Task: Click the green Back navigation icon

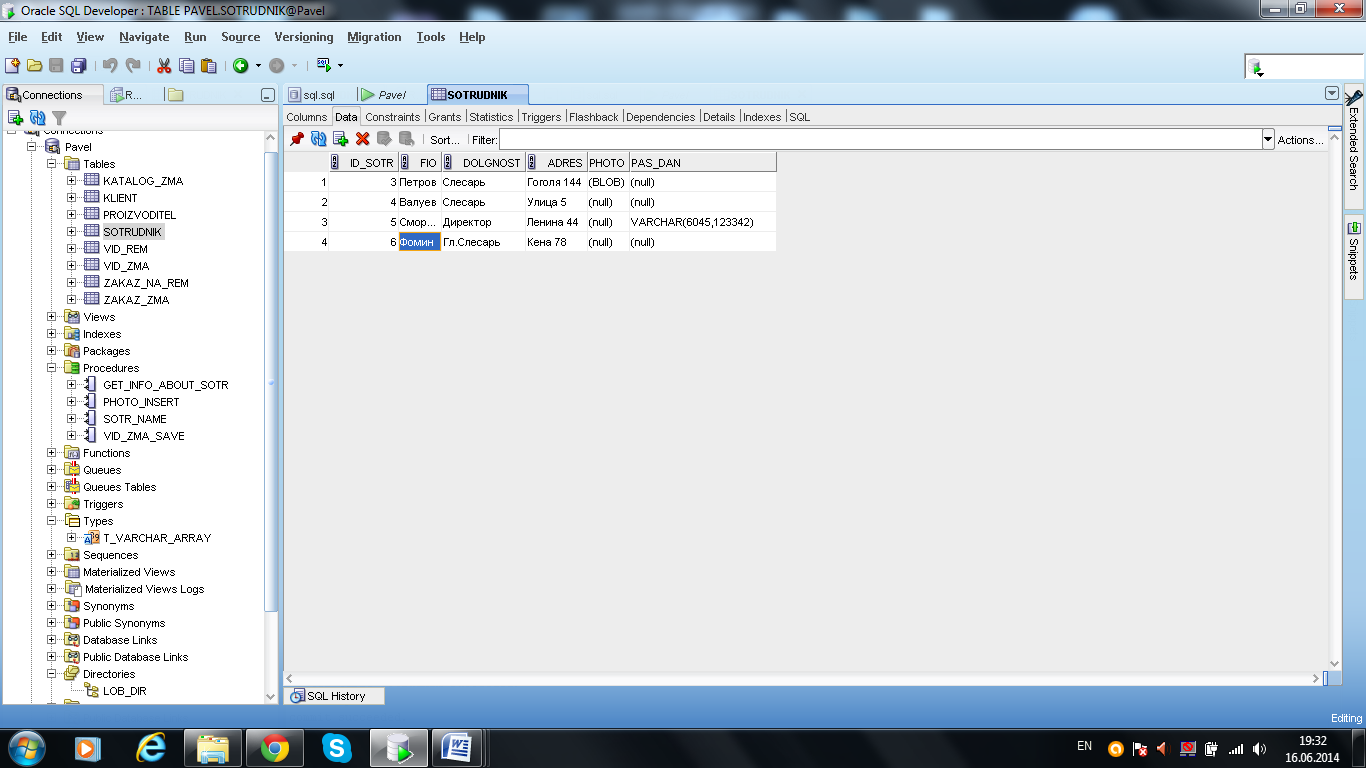Action: (241, 65)
